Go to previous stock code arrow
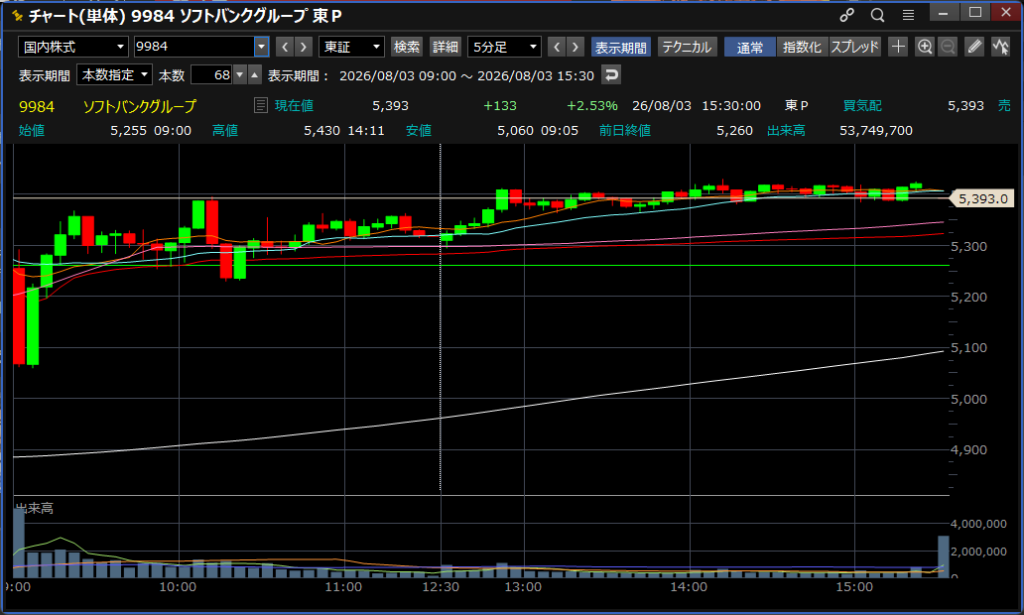The image size is (1024, 615). (x=285, y=47)
